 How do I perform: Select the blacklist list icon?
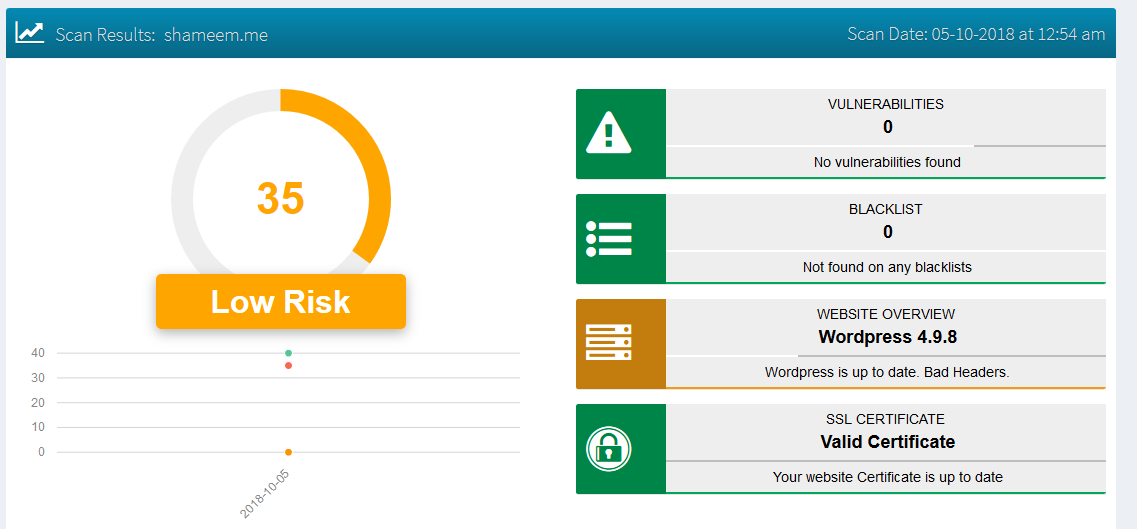pyautogui.click(x=608, y=238)
